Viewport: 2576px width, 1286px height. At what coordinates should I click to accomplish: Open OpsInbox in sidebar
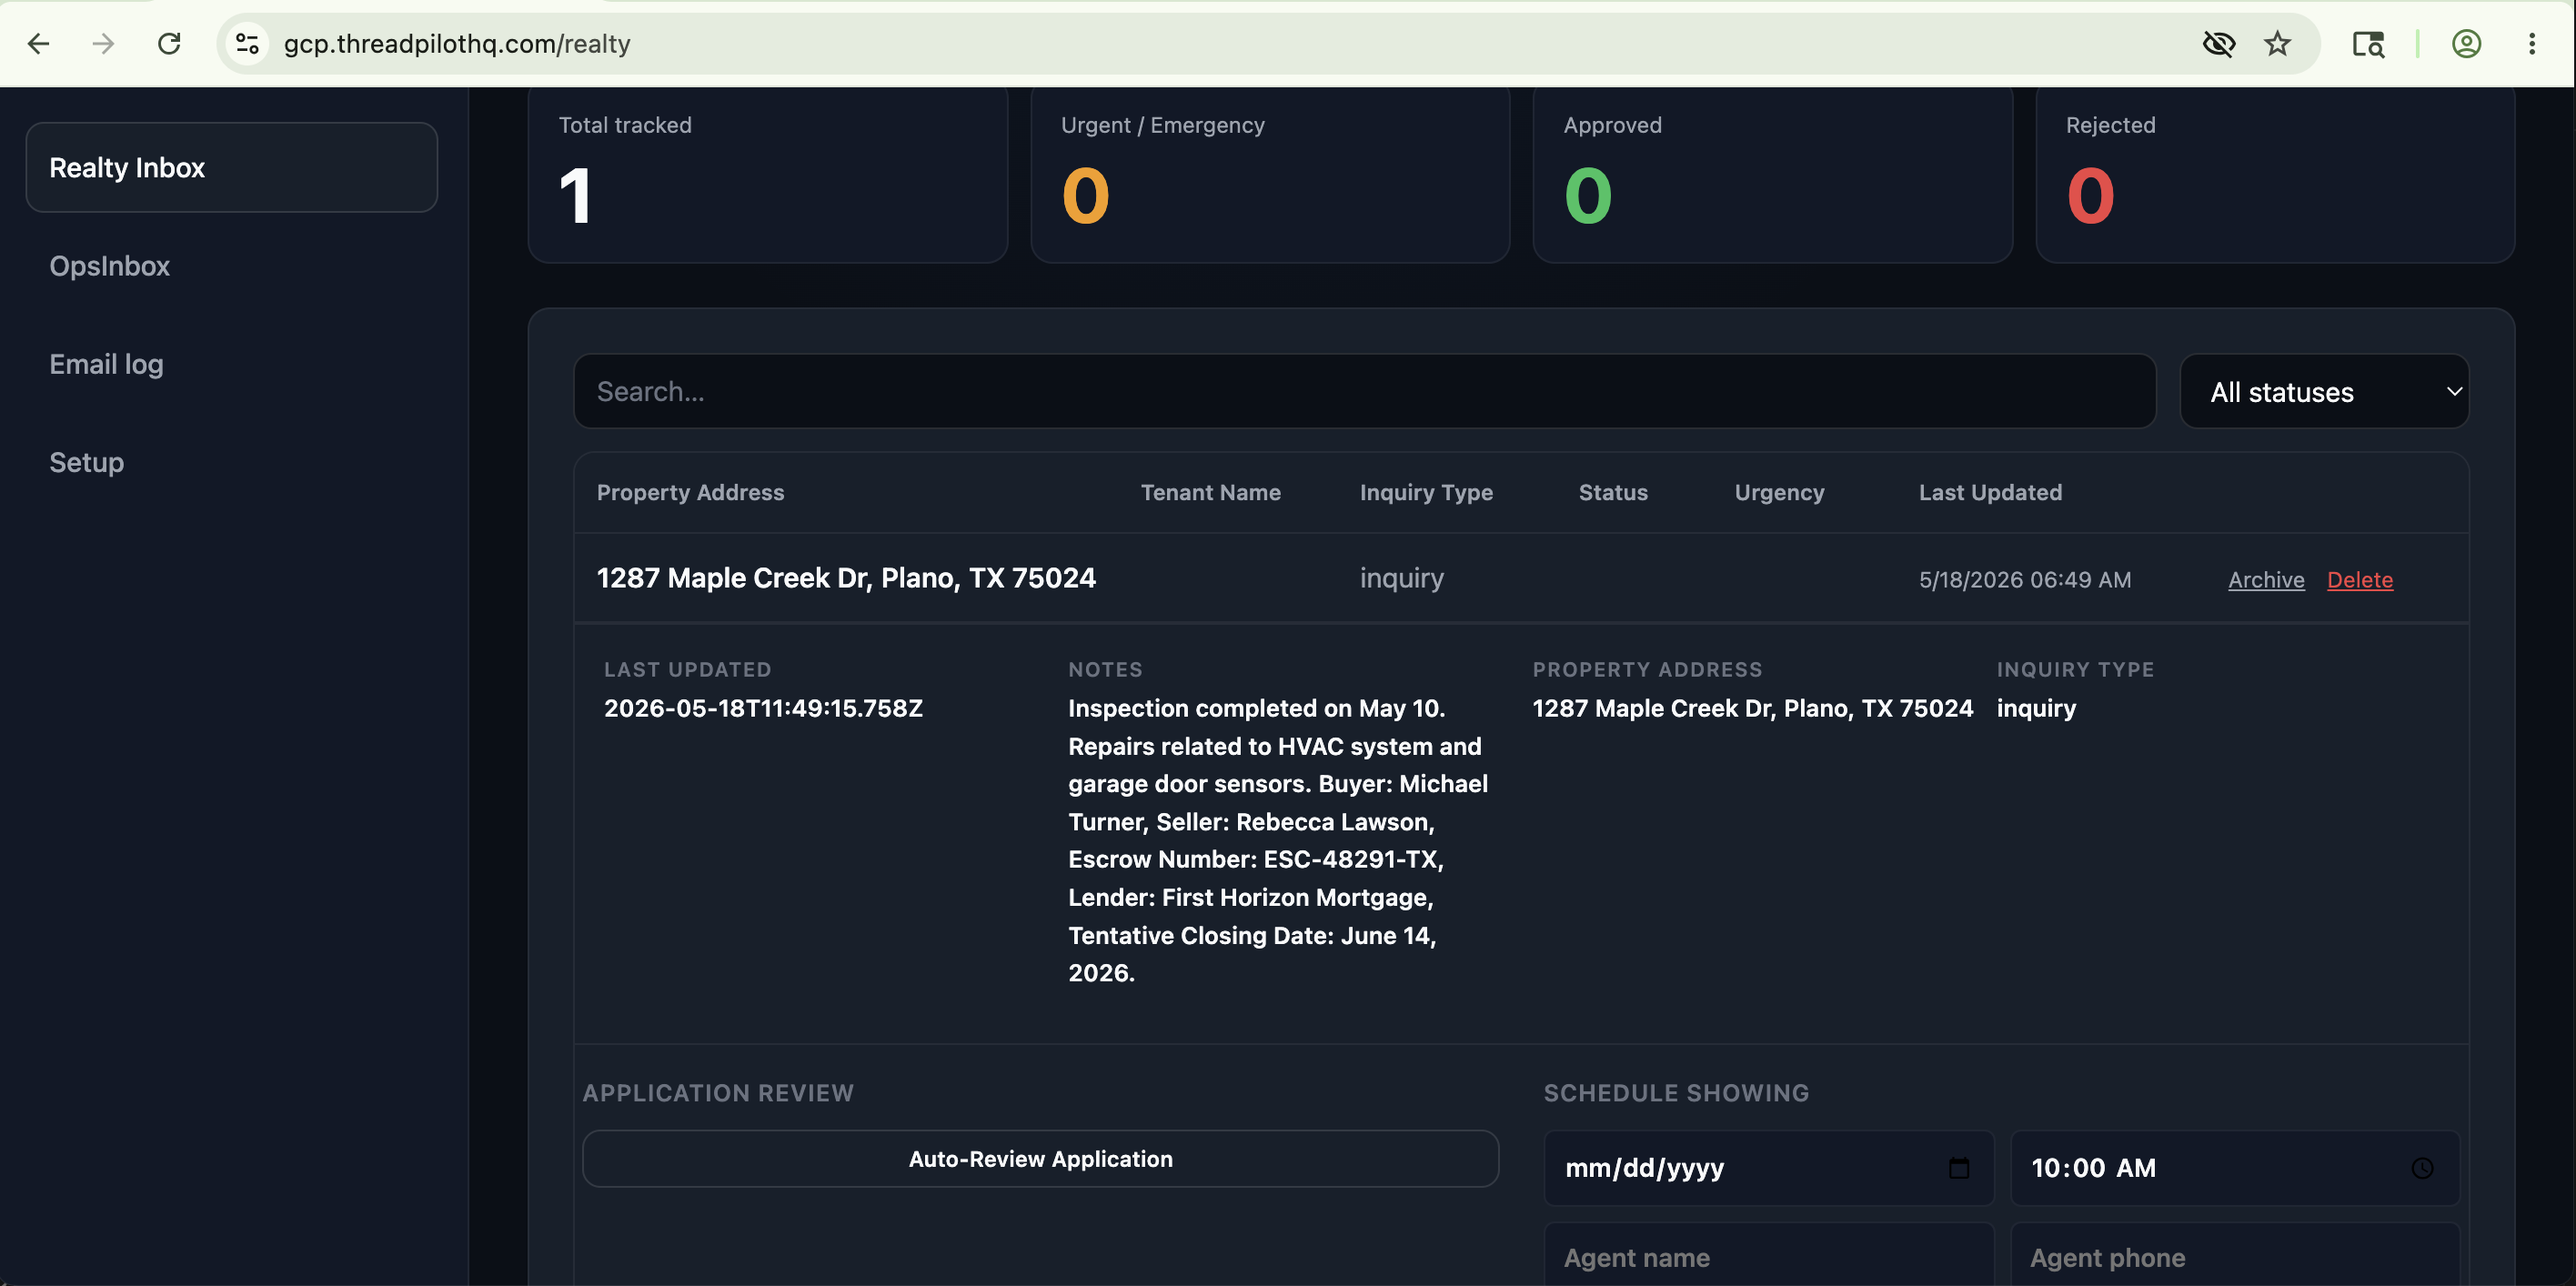pos(109,266)
